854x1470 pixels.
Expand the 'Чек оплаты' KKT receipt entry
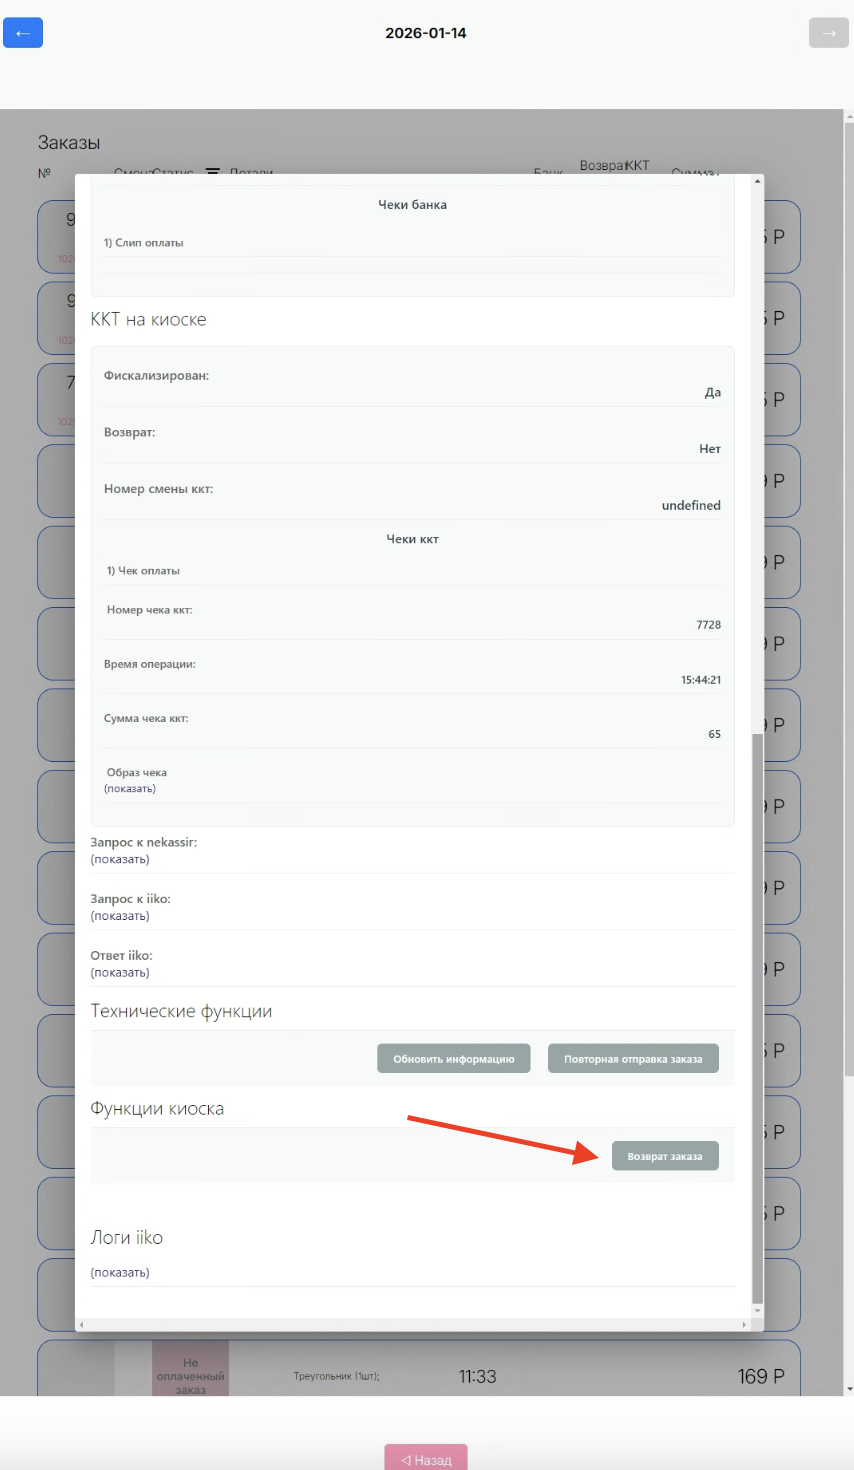[x=144, y=571]
